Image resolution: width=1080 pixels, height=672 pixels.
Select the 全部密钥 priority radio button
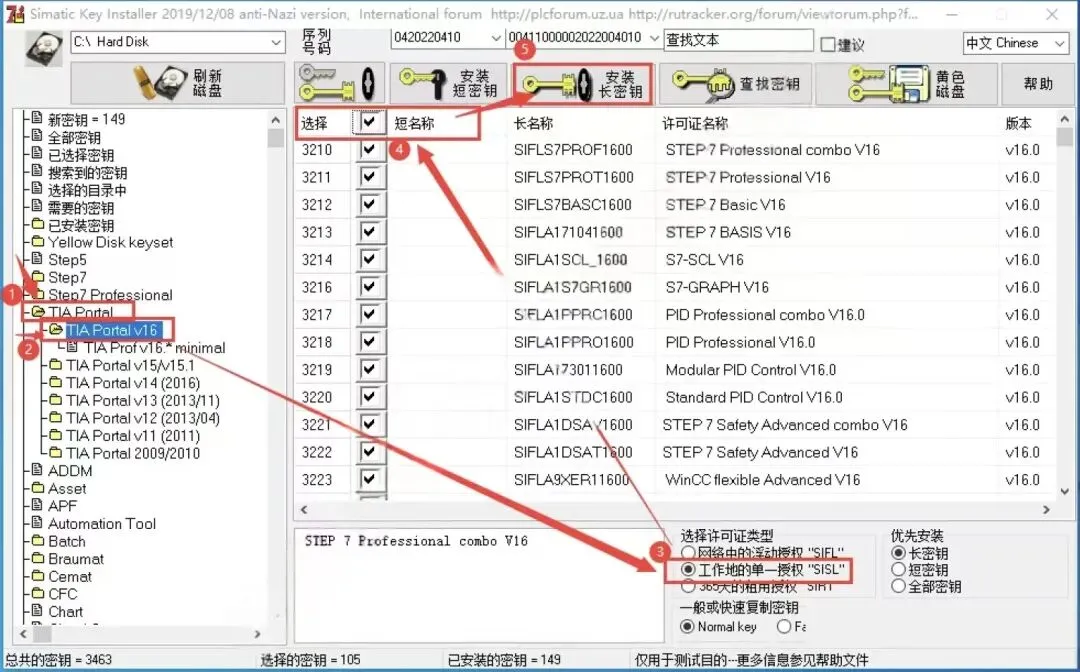click(x=898, y=586)
